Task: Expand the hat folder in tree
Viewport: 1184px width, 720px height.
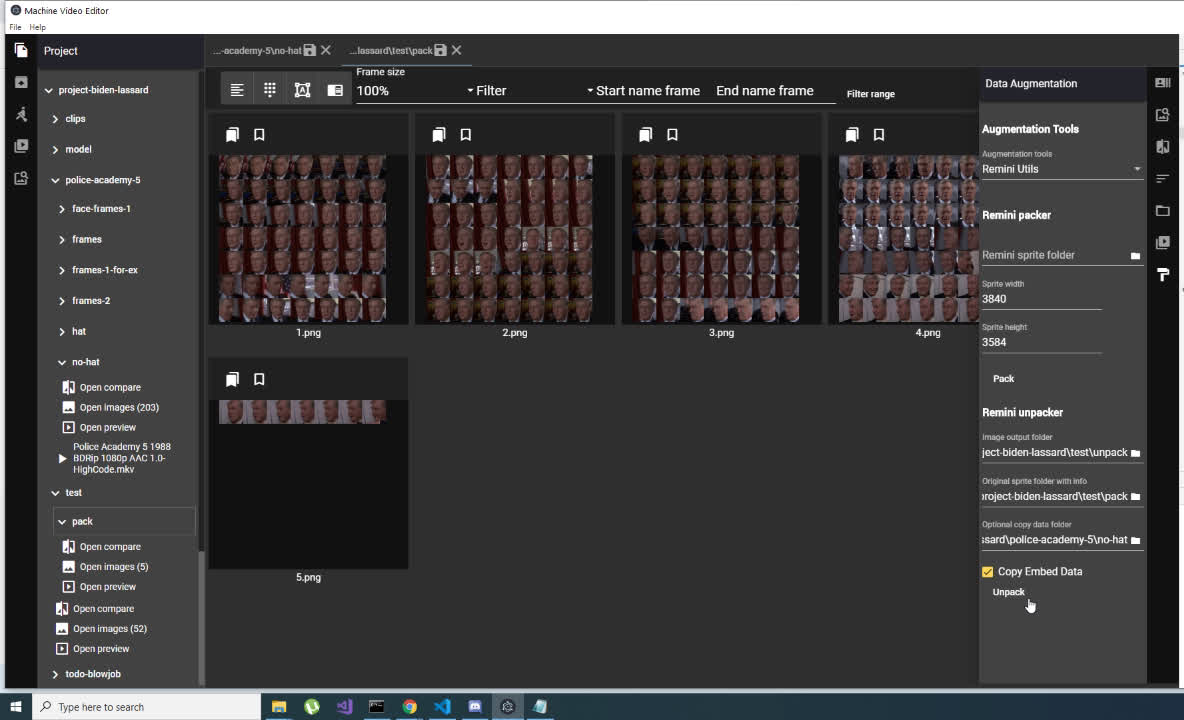Action: click(62, 331)
